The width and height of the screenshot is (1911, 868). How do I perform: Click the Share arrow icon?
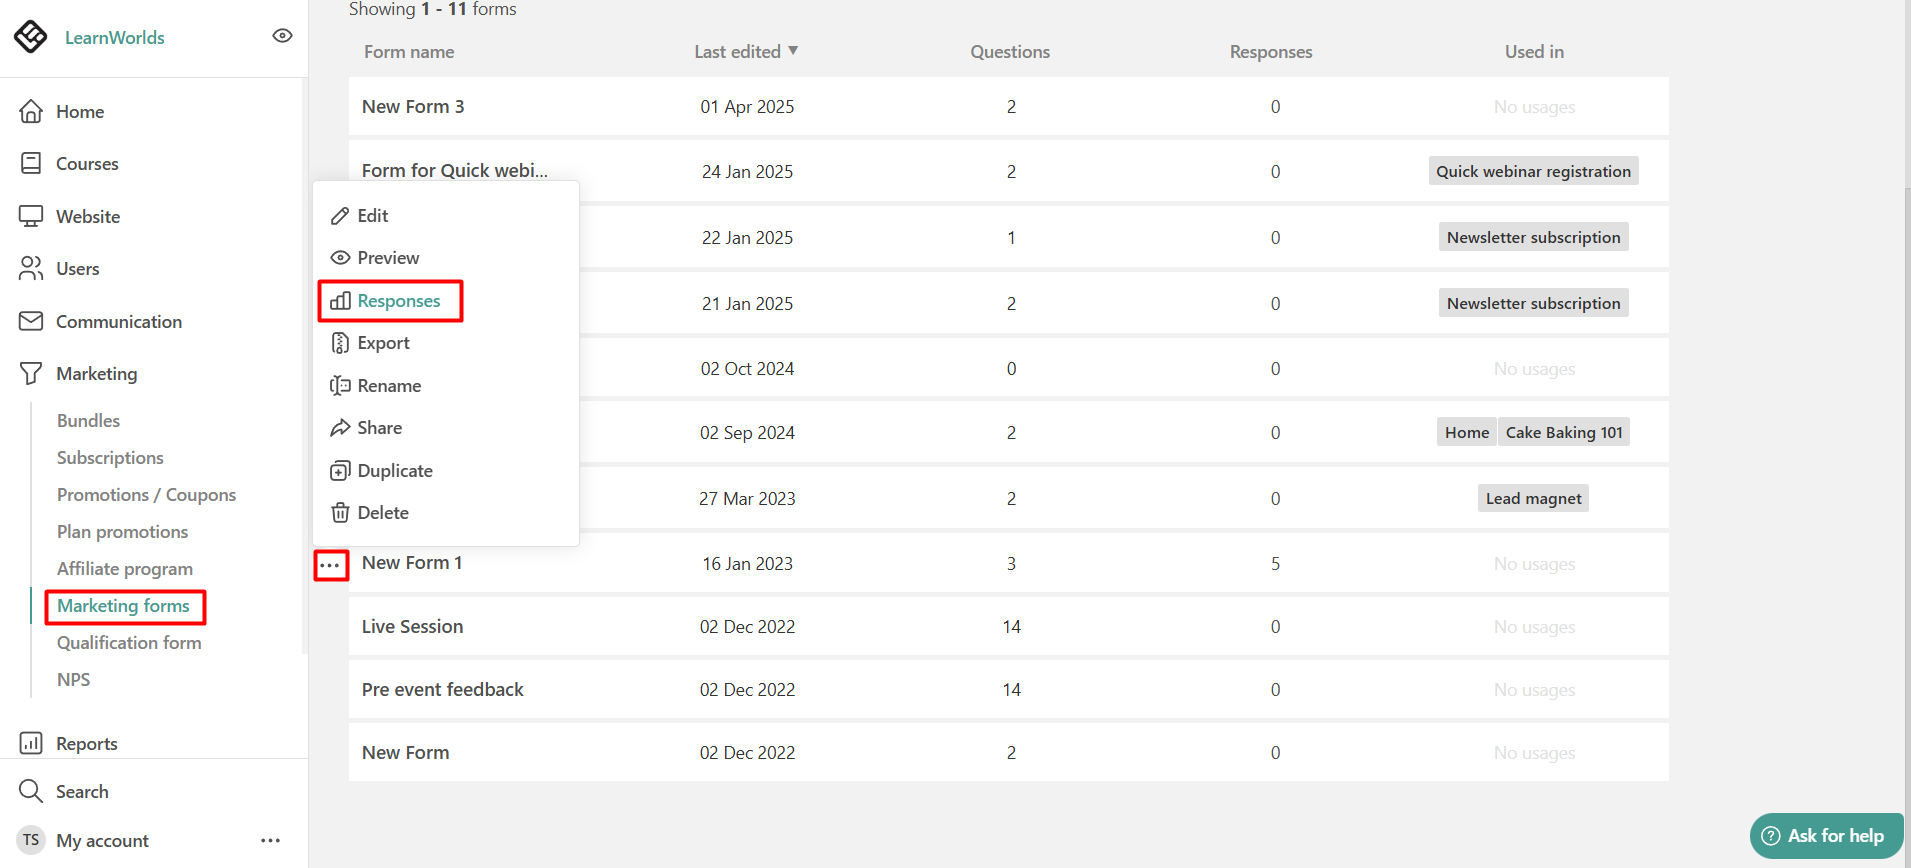tap(340, 428)
